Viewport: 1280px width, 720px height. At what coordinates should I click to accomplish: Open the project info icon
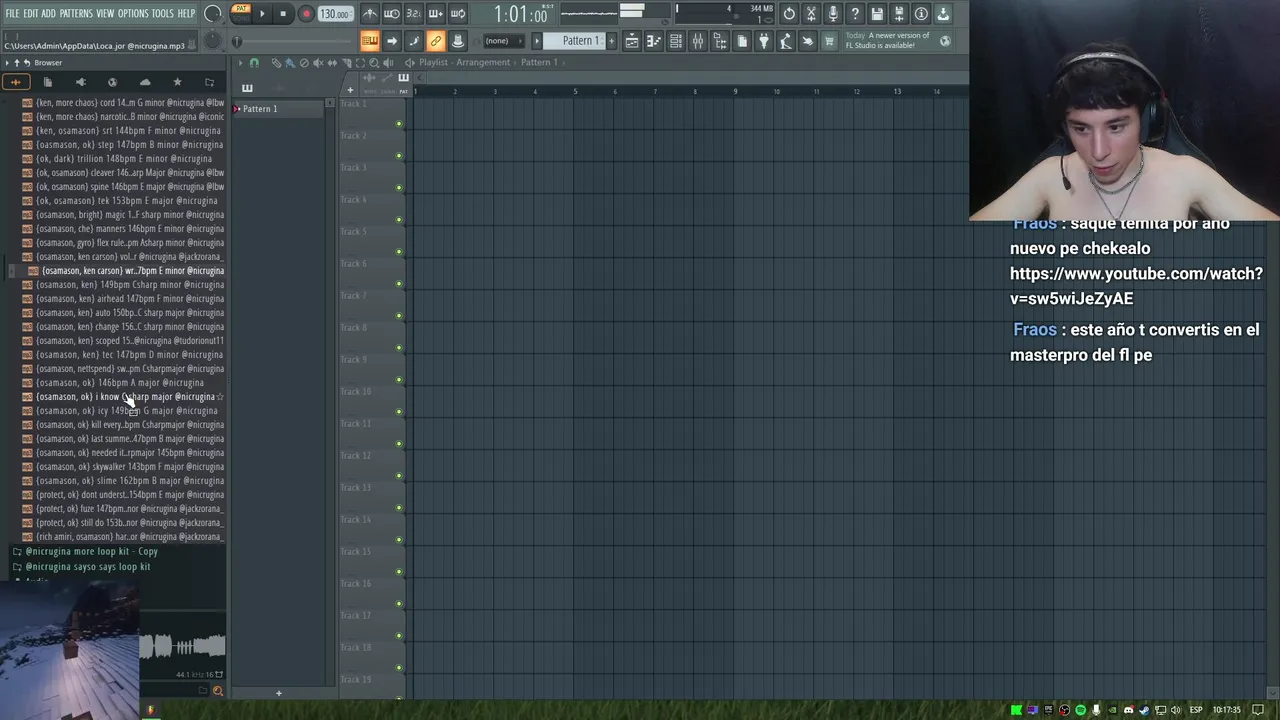pyautogui.click(x=921, y=14)
